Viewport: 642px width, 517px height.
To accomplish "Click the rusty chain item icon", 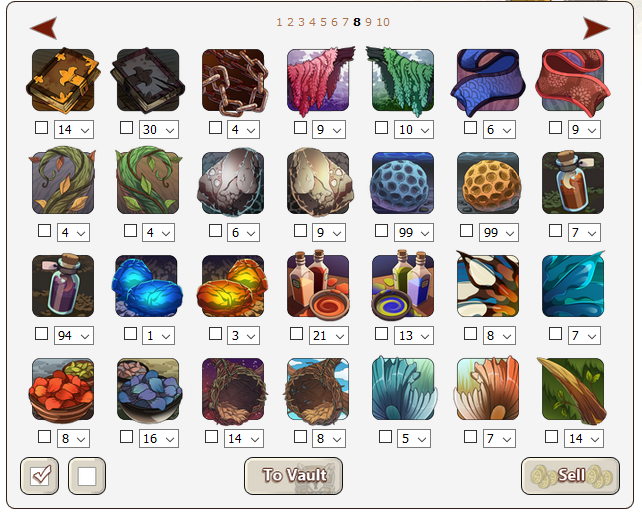I will tap(234, 81).
